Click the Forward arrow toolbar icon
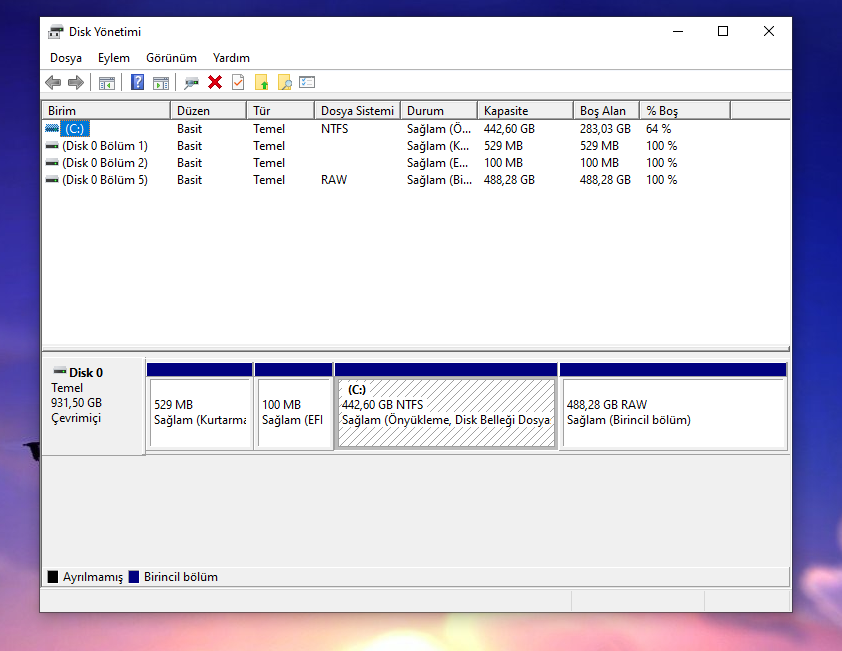The width and height of the screenshot is (842, 651). (75, 82)
